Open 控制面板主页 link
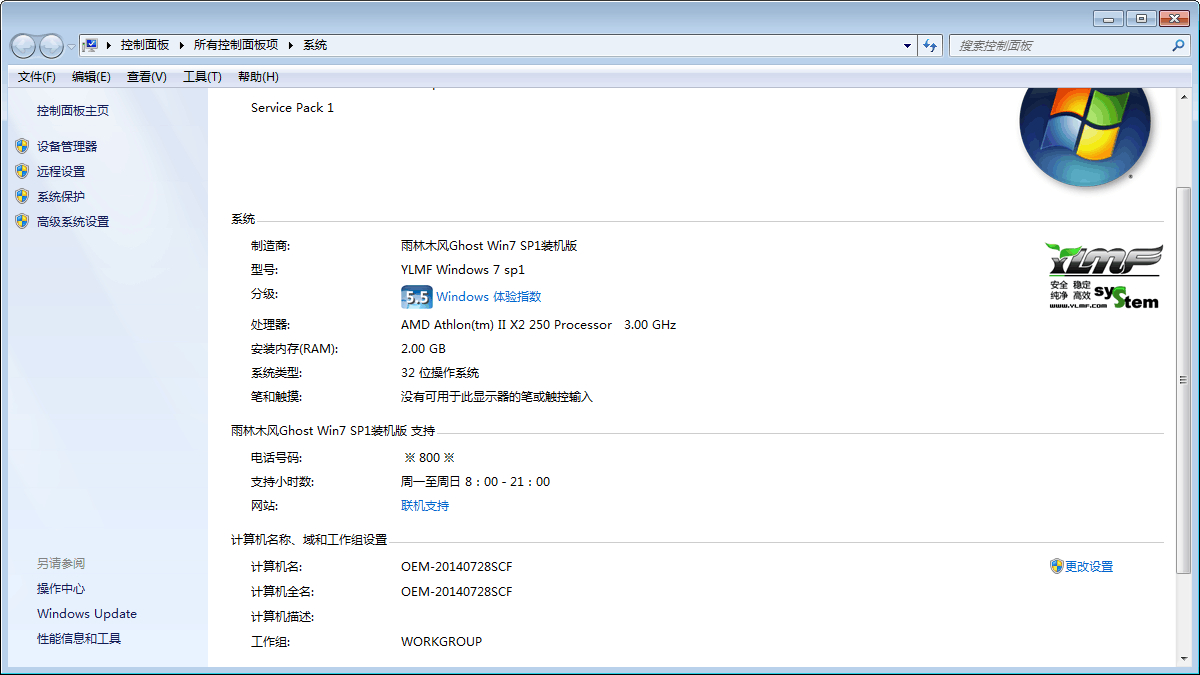The height and width of the screenshot is (675, 1200). click(73, 111)
